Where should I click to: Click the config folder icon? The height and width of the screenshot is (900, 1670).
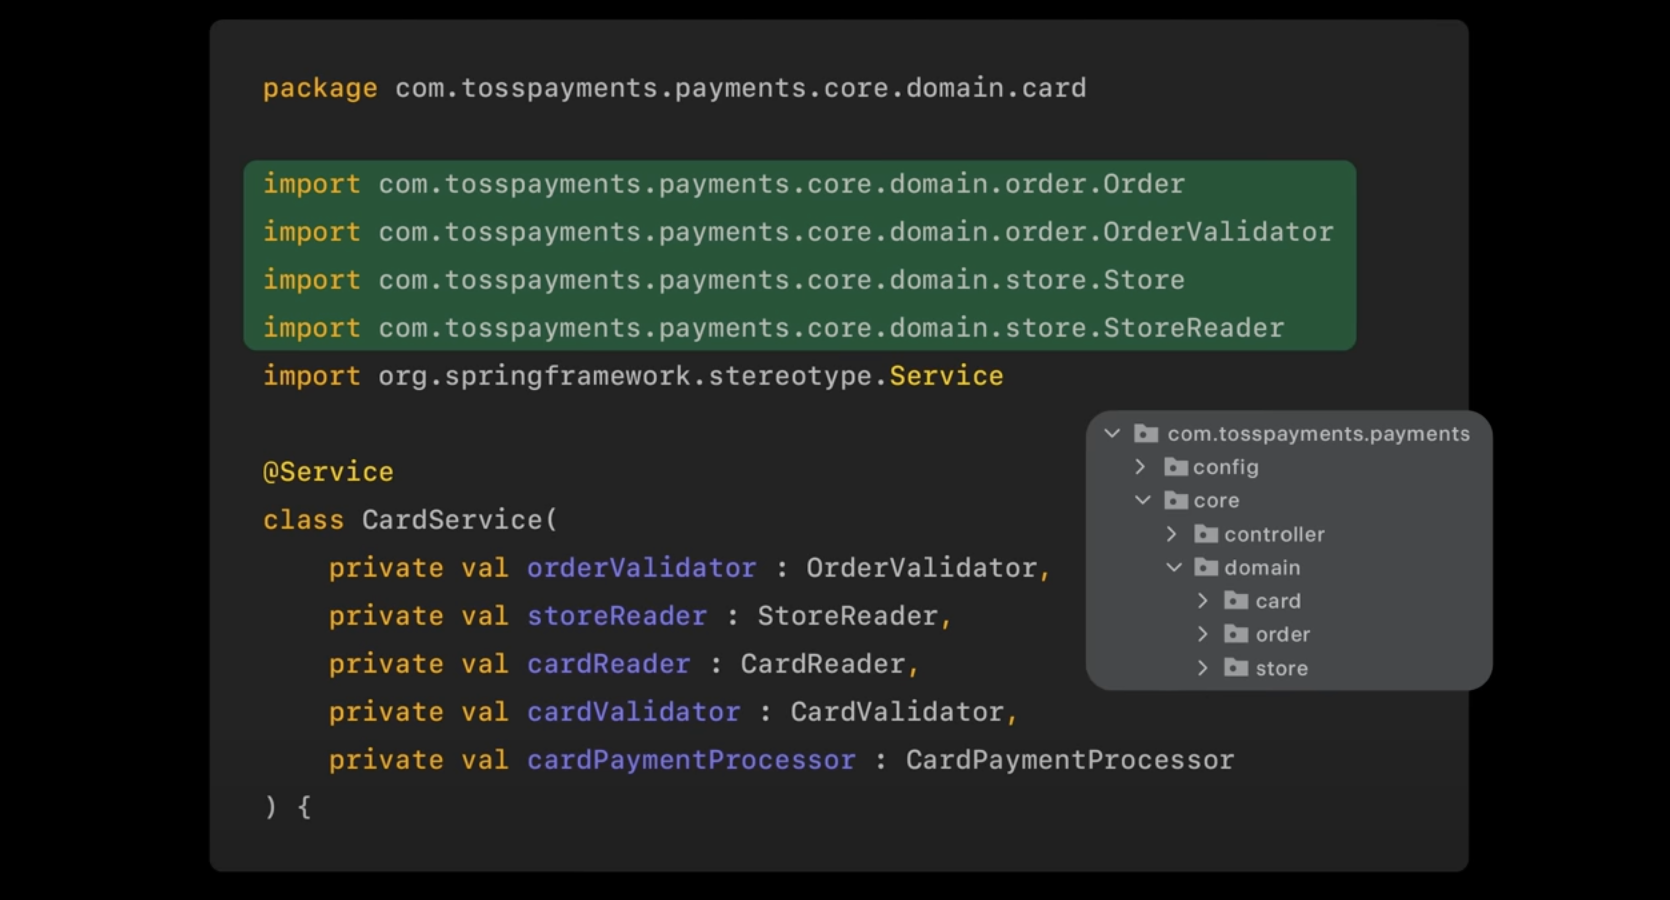tap(1176, 467)
